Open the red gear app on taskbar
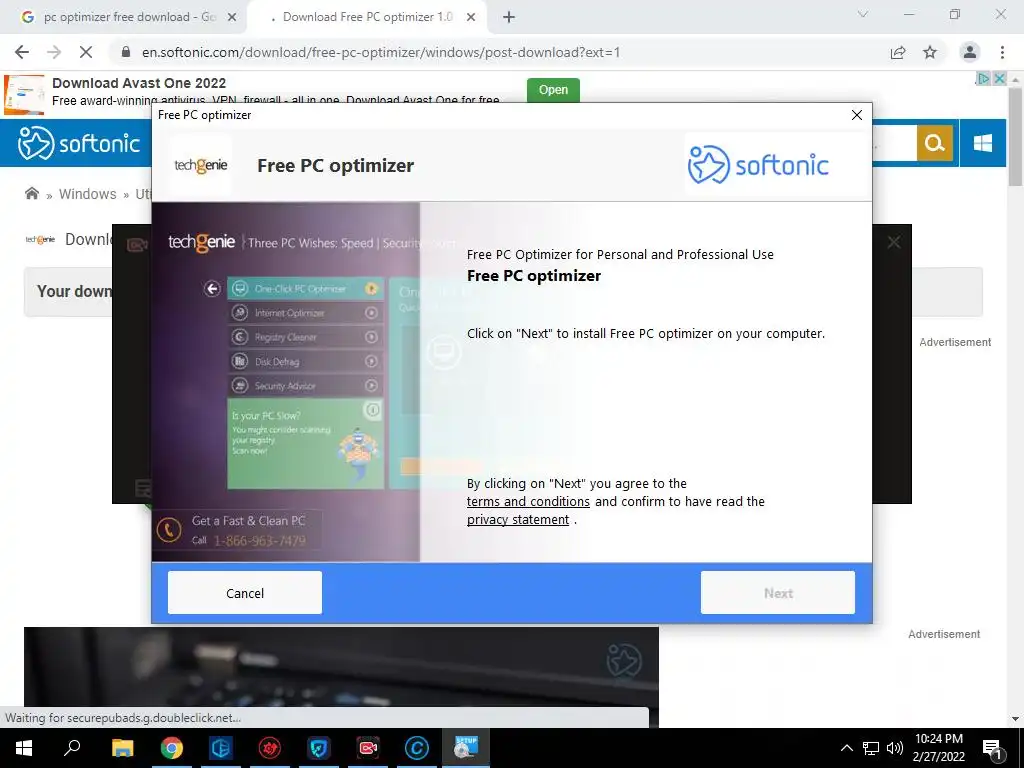1024x768 pixels. (270, 748)
